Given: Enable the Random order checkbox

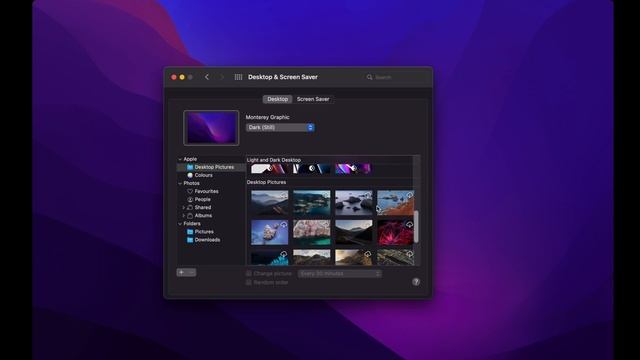Looking at the screenshot, I should 249,282.
